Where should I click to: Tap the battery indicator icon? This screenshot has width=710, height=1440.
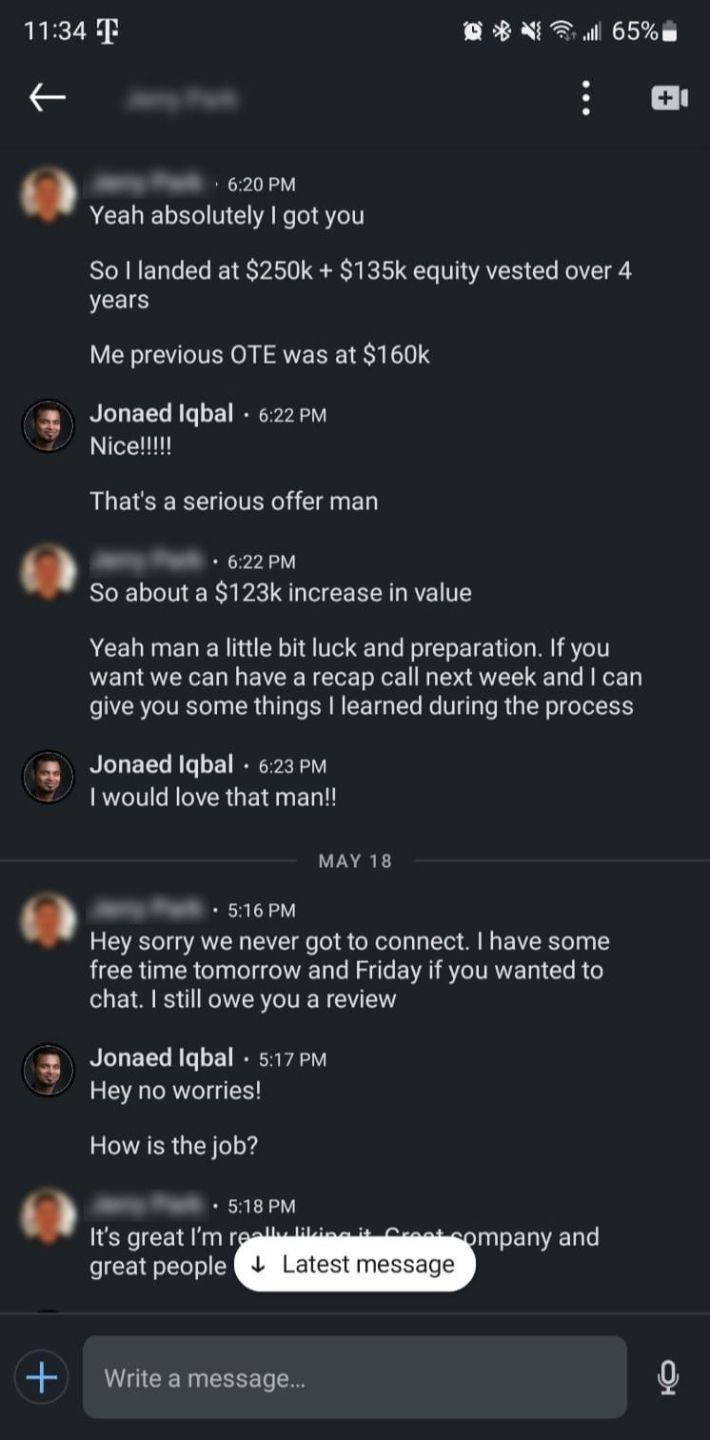tap(670, 32)
